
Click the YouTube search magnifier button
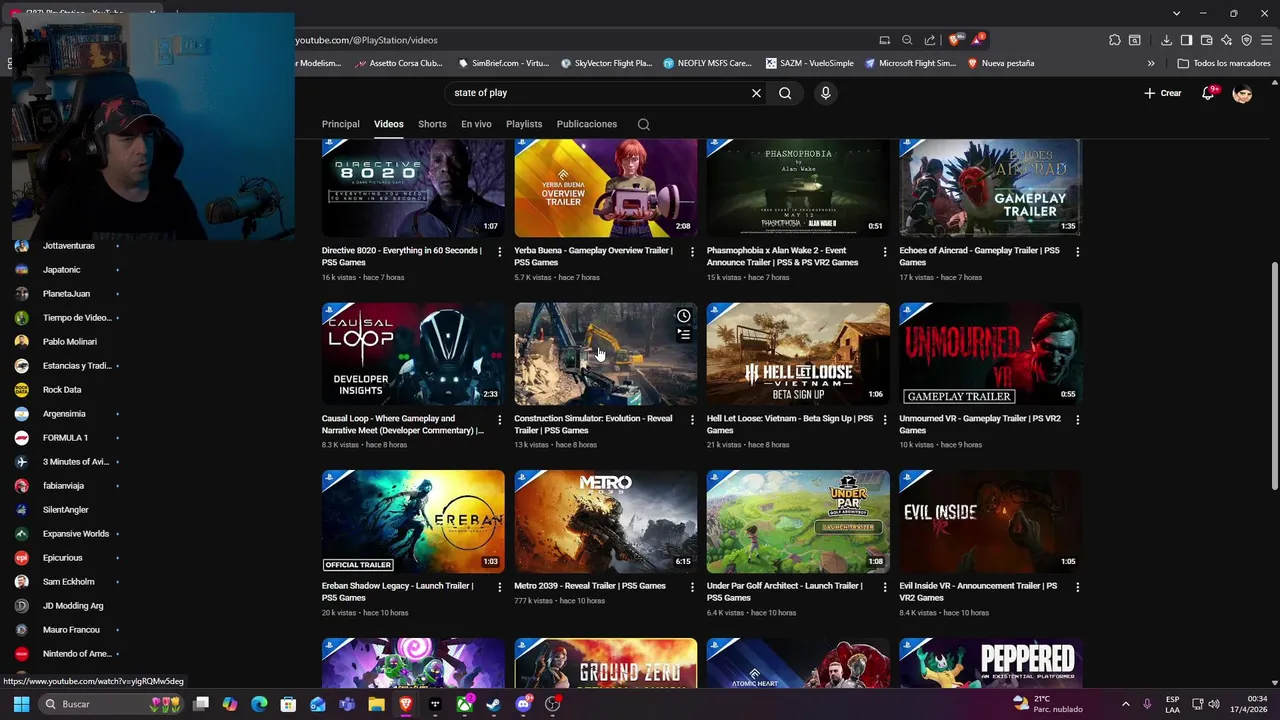(785, 93)
